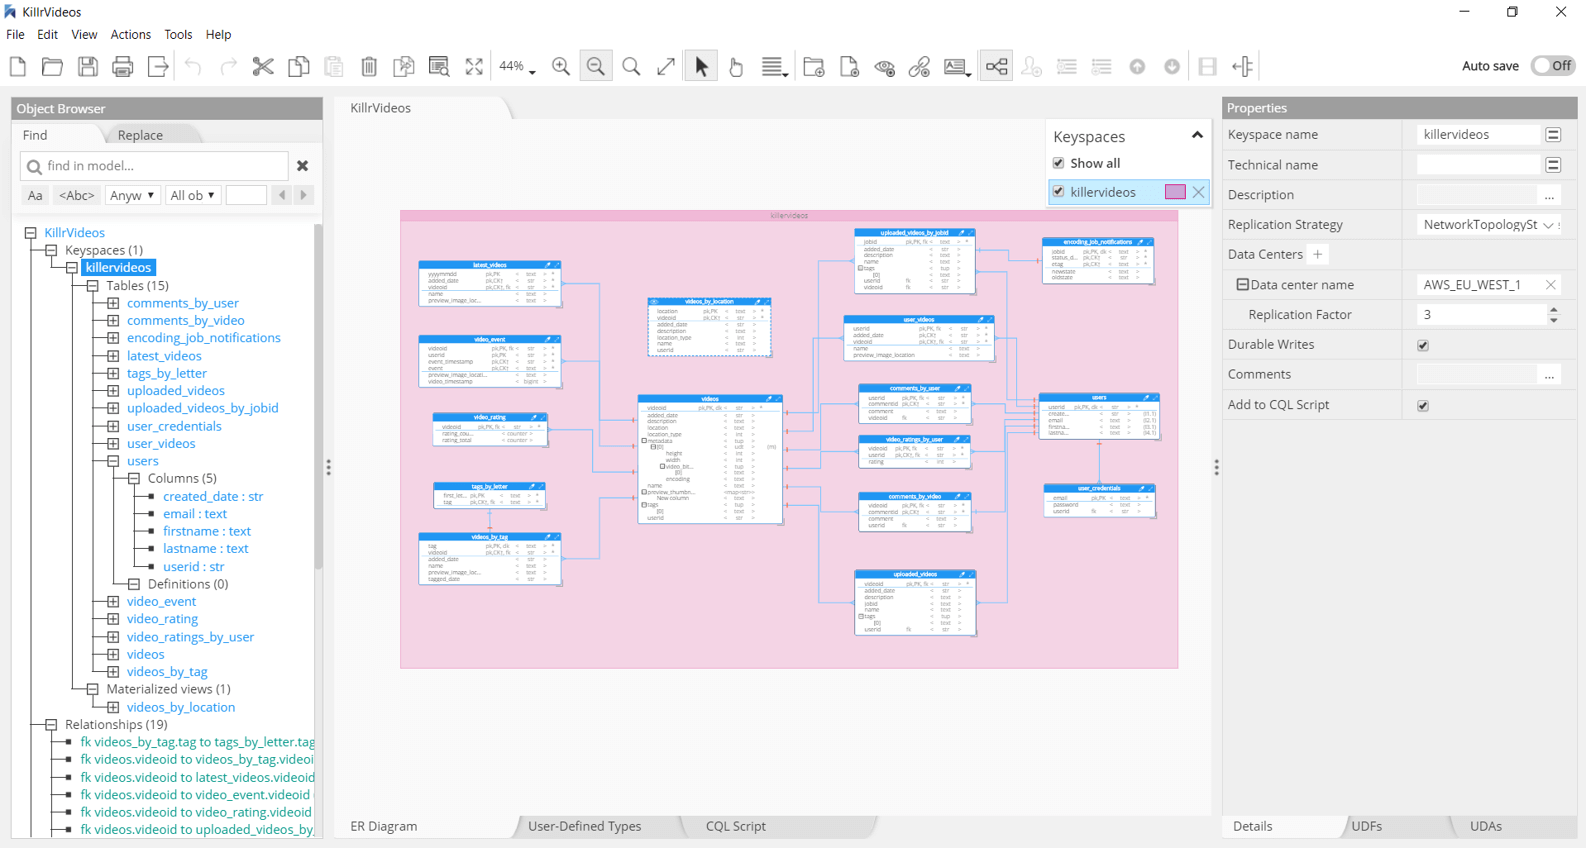Open the All objects filter dropdown

click(x=193, y=195)
